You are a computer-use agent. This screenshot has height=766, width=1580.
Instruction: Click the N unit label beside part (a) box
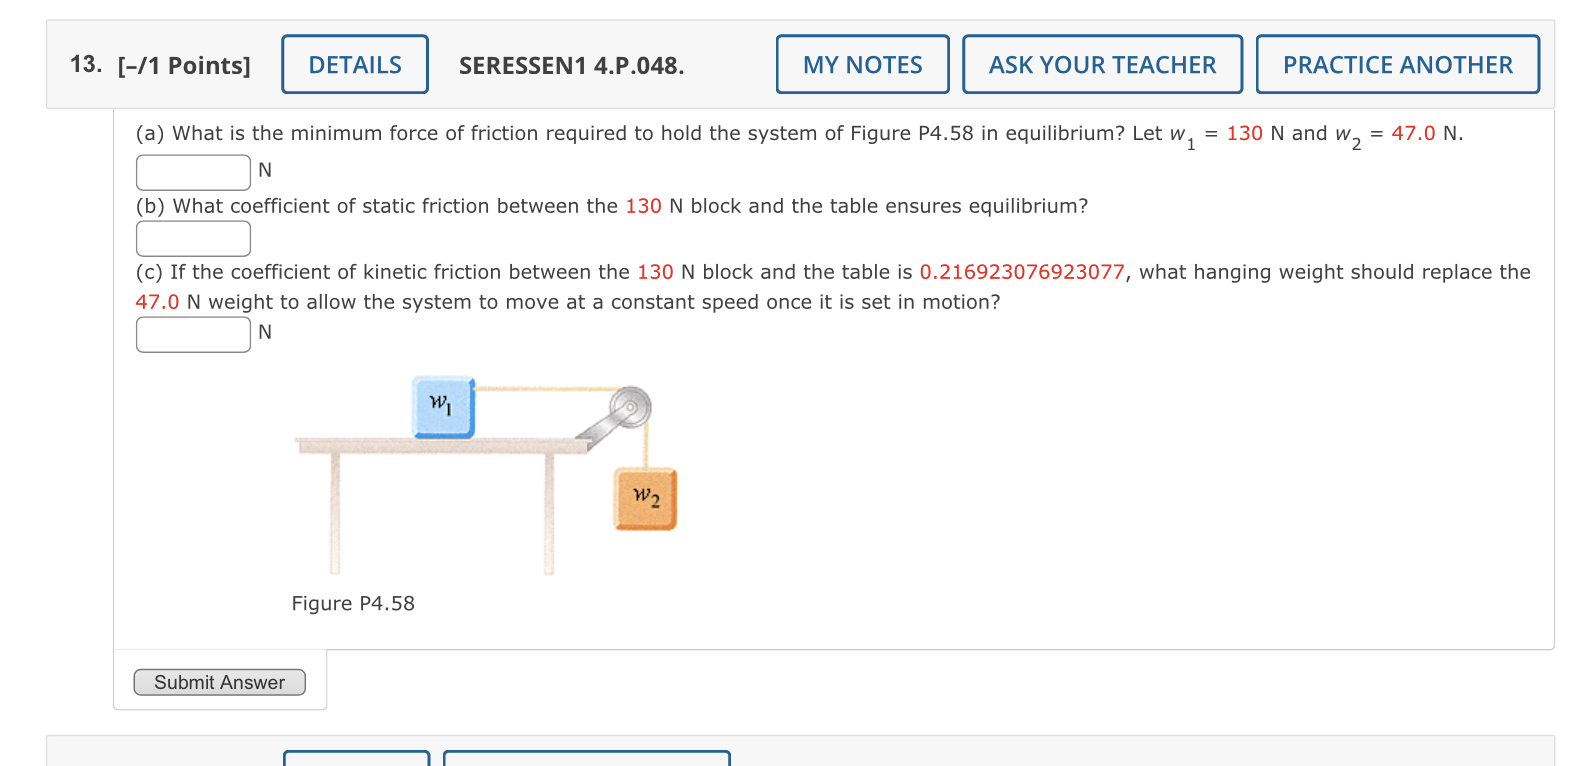(x=264, y=170)
